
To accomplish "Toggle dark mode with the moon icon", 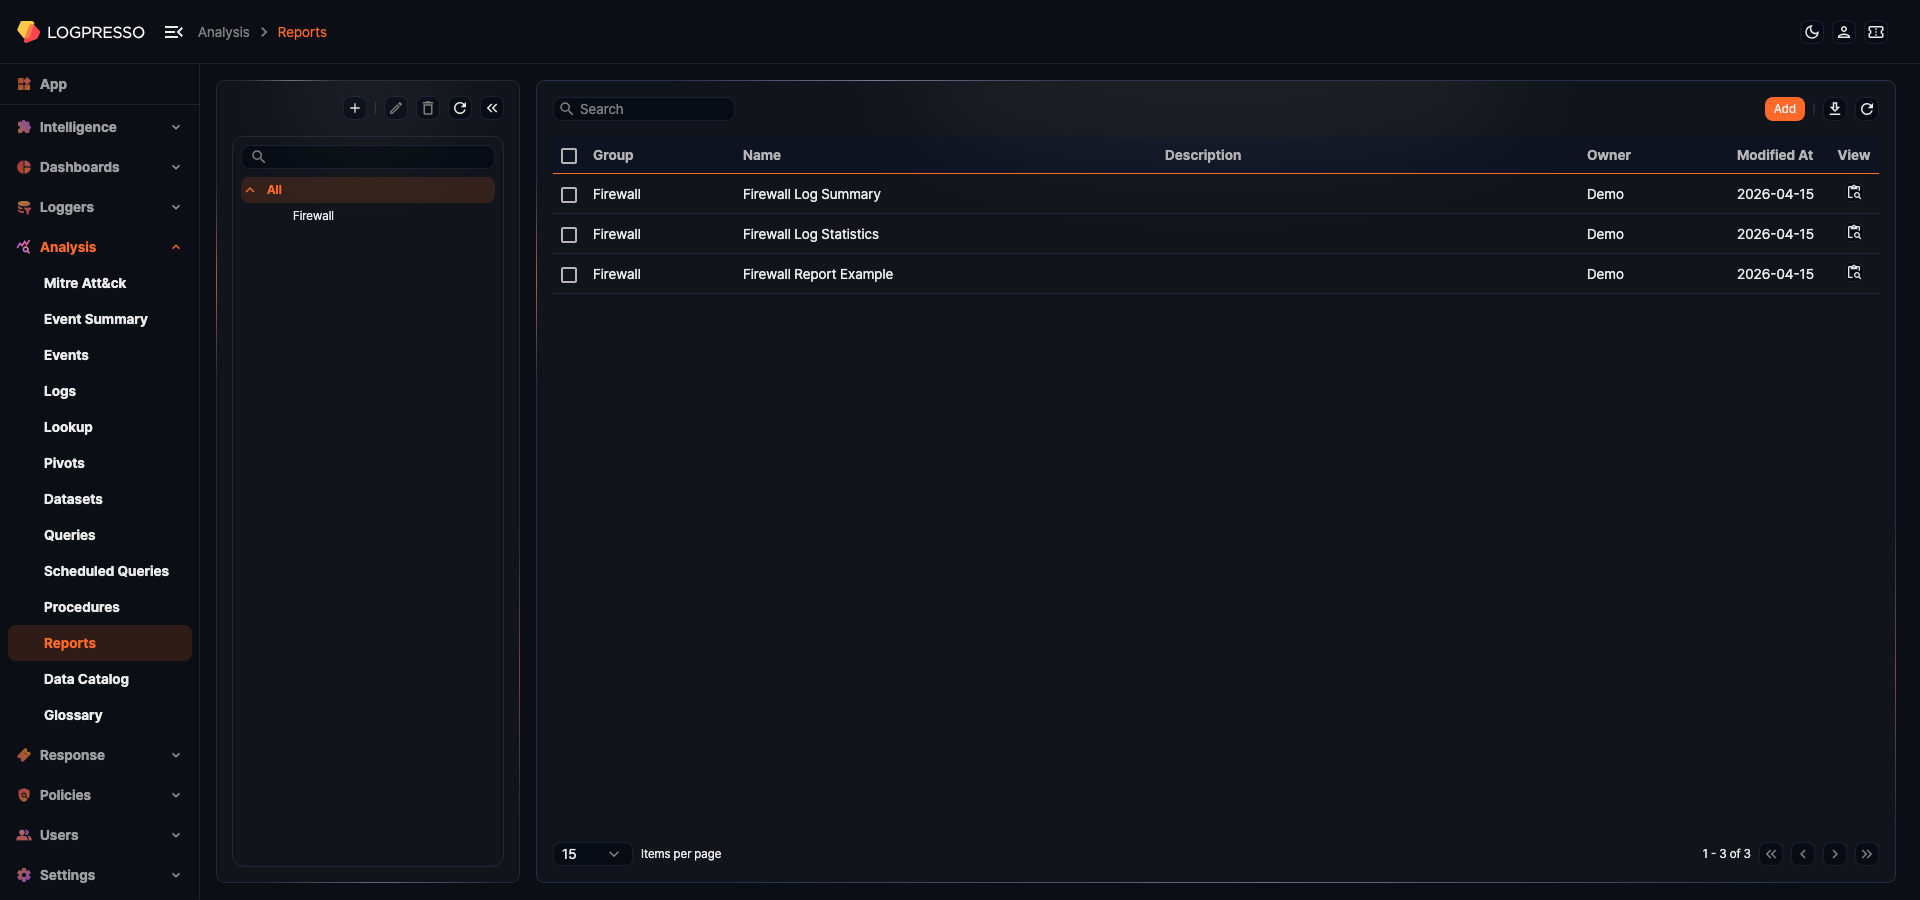I will [1812, 32].
